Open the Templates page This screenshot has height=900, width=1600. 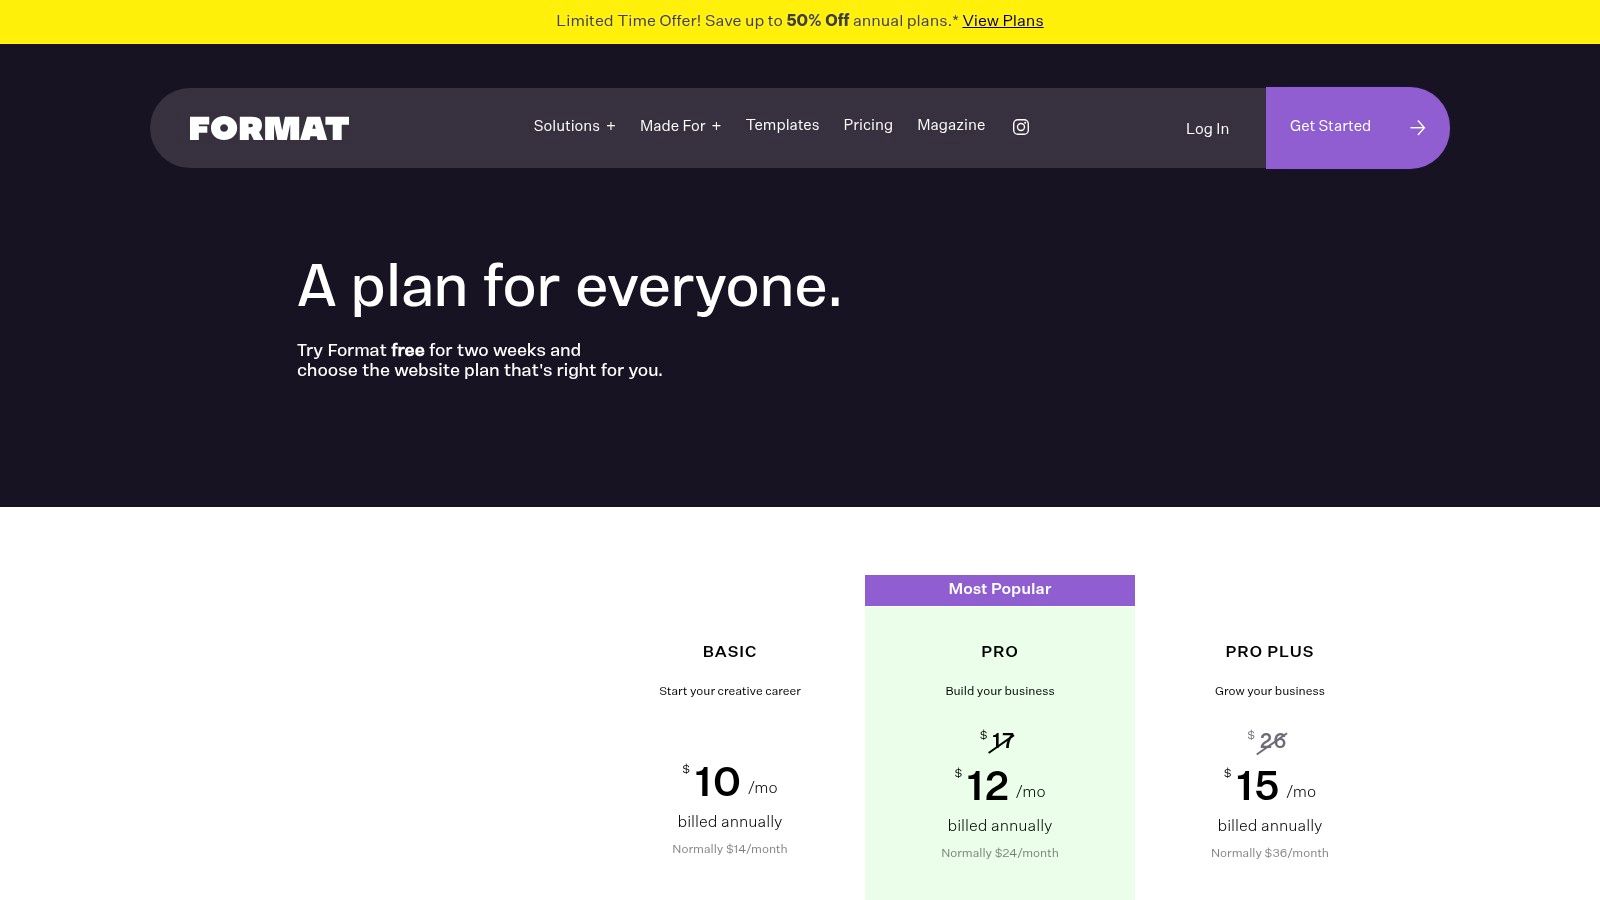[x=782, y=125]
